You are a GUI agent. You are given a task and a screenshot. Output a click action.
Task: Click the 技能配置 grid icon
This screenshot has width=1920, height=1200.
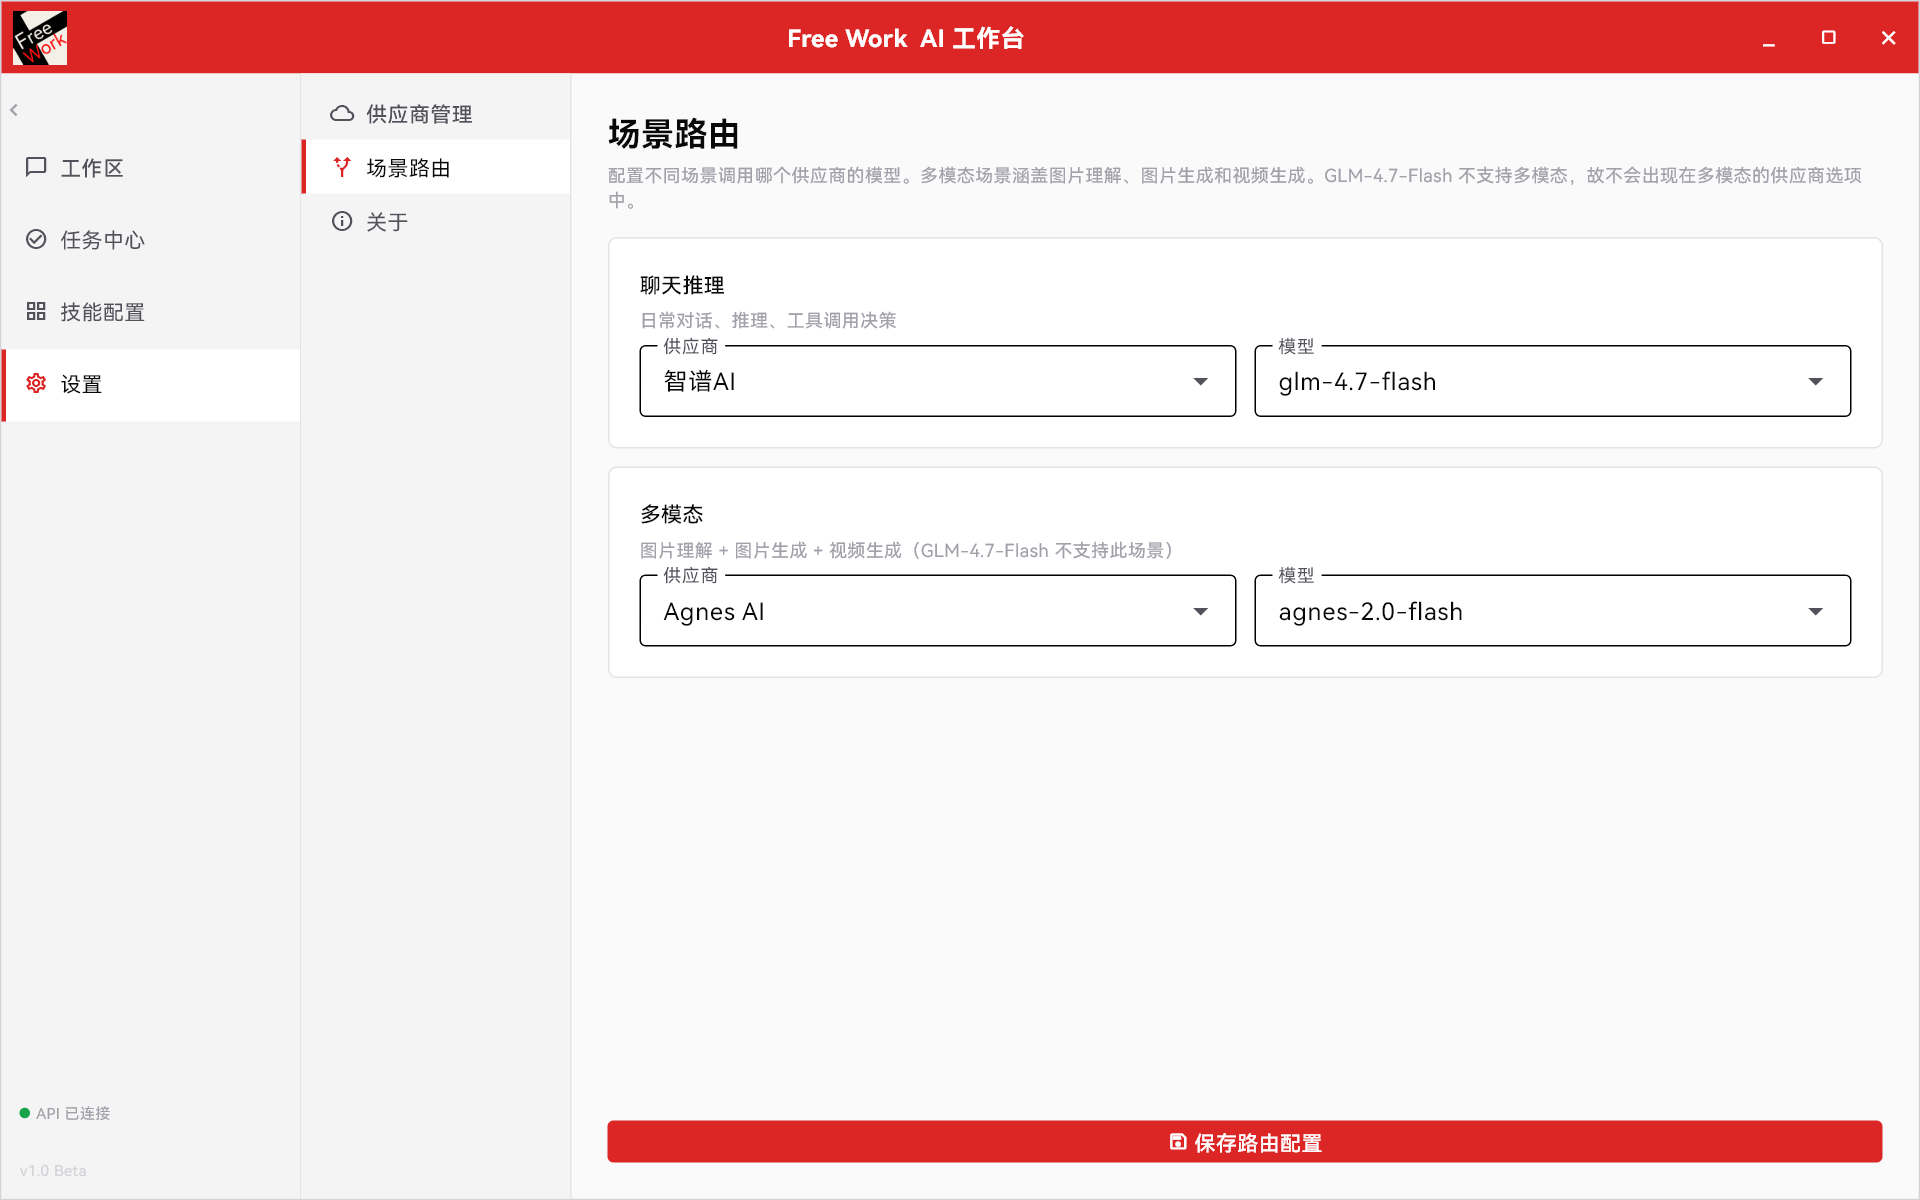(36, 311)
